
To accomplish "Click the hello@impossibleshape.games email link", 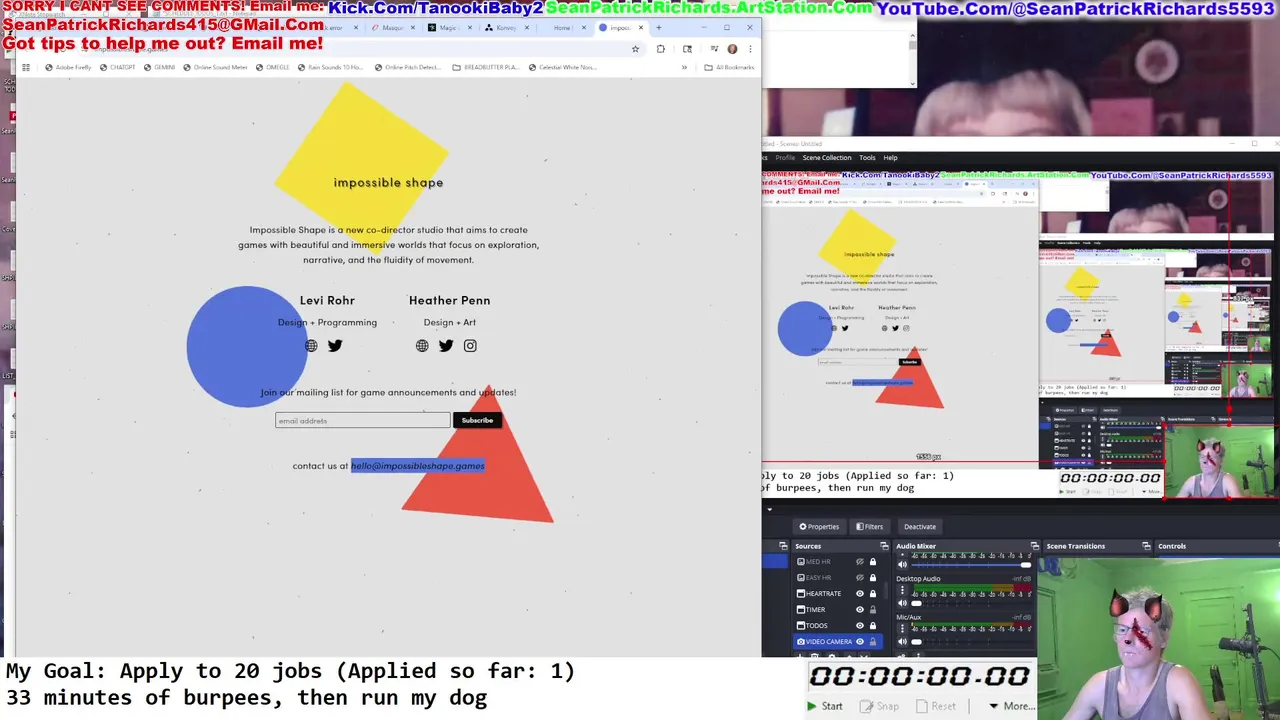I will [x=418, y=466].
